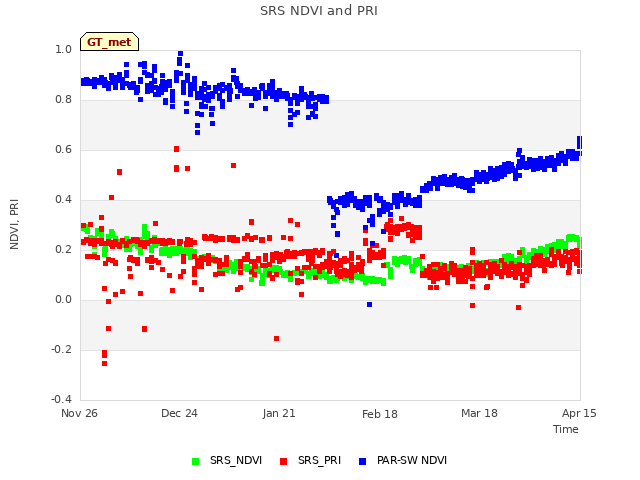This screenshot has height=480, width=640.
Task: Click the chart title SRS NDVI and PRI
Action: (x=319, y=11)
